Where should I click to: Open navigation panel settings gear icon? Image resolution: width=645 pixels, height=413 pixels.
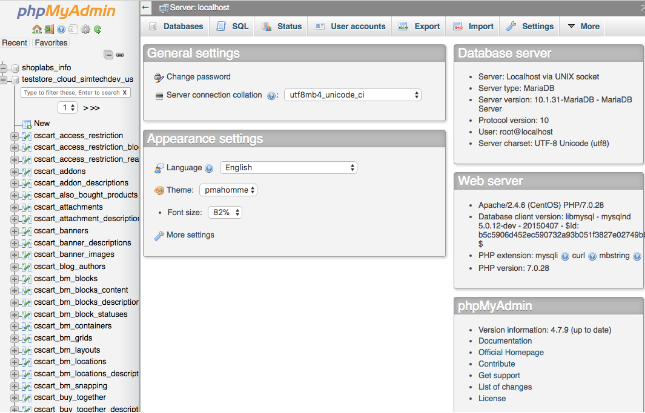click(86, 29)
